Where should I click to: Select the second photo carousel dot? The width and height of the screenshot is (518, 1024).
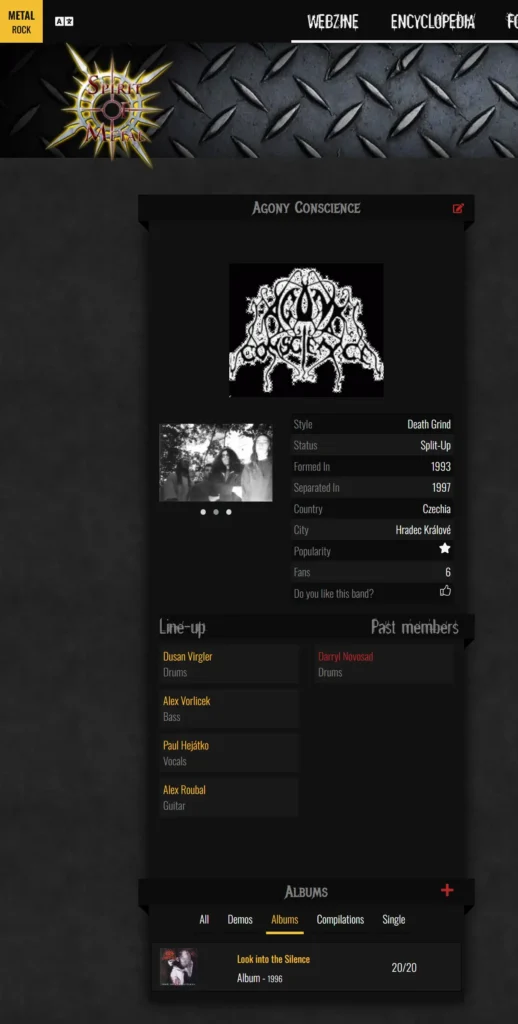click(216, 512)
